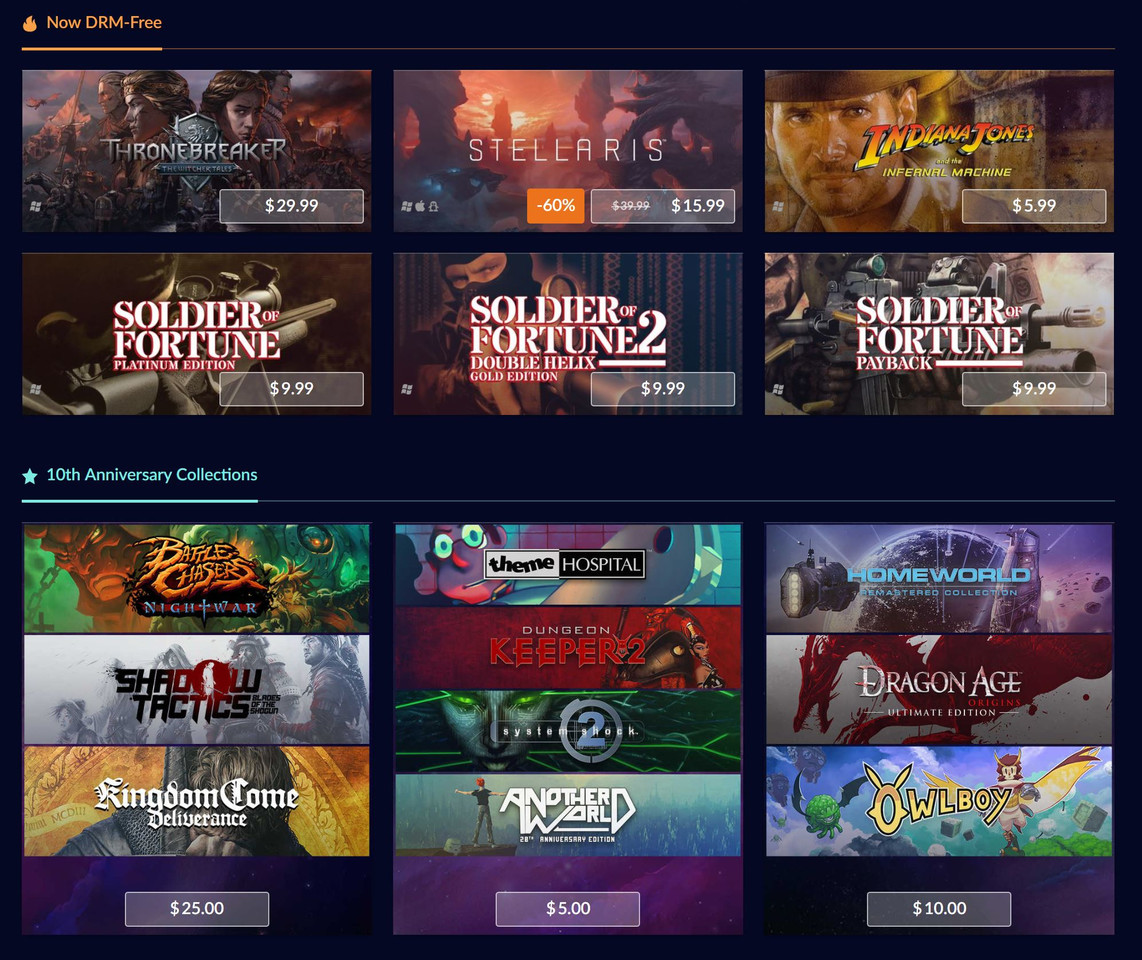Open the 10th Anniversary Collections heading
The width and height of the screenshot is (1142, 960).
tap(151, 475)
